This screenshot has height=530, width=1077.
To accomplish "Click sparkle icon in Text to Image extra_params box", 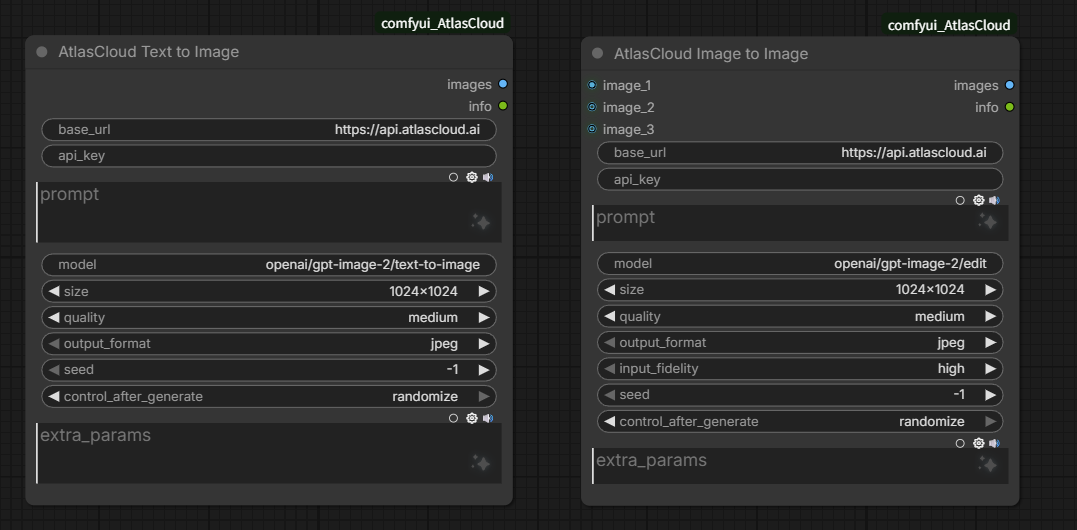I will (481, 463).
